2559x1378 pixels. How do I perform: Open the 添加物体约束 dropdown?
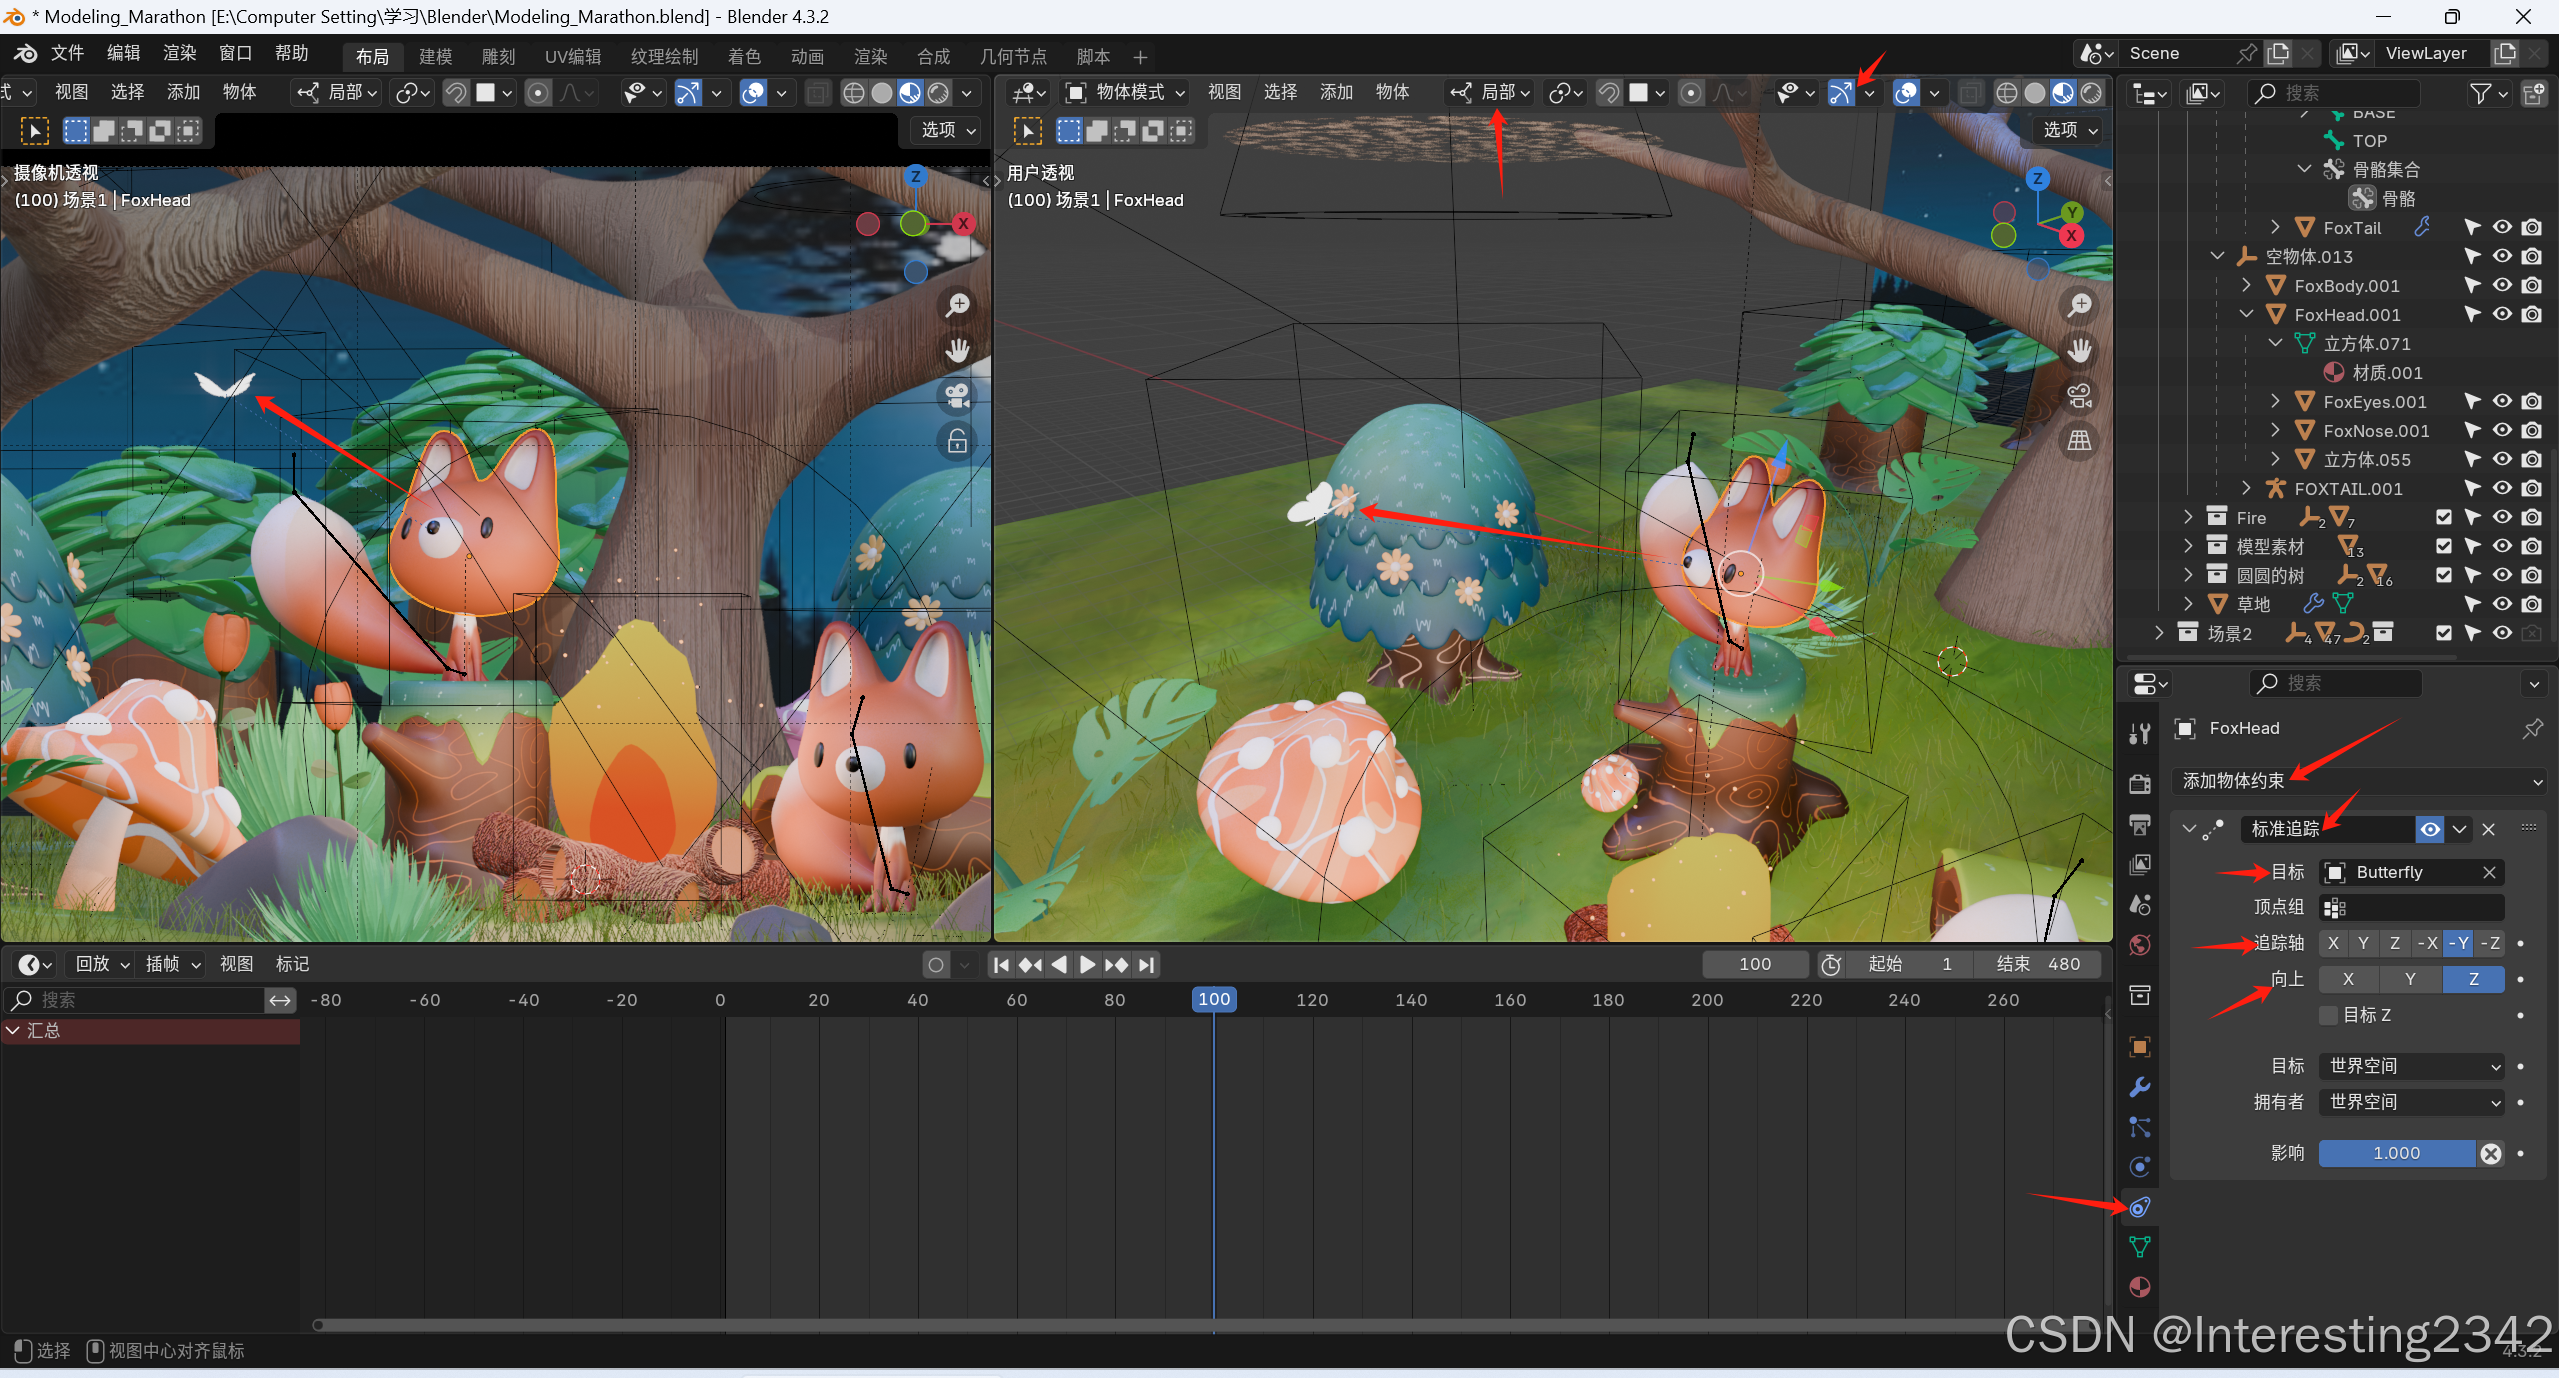pyautogui.click(x=2360, y=781)
